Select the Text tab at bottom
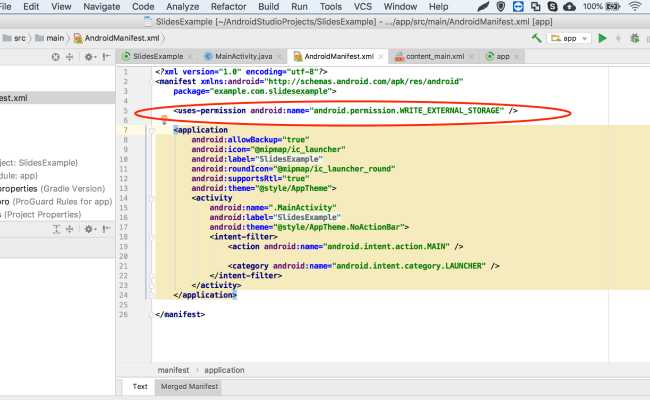650x400 pixels. [140, 386]
